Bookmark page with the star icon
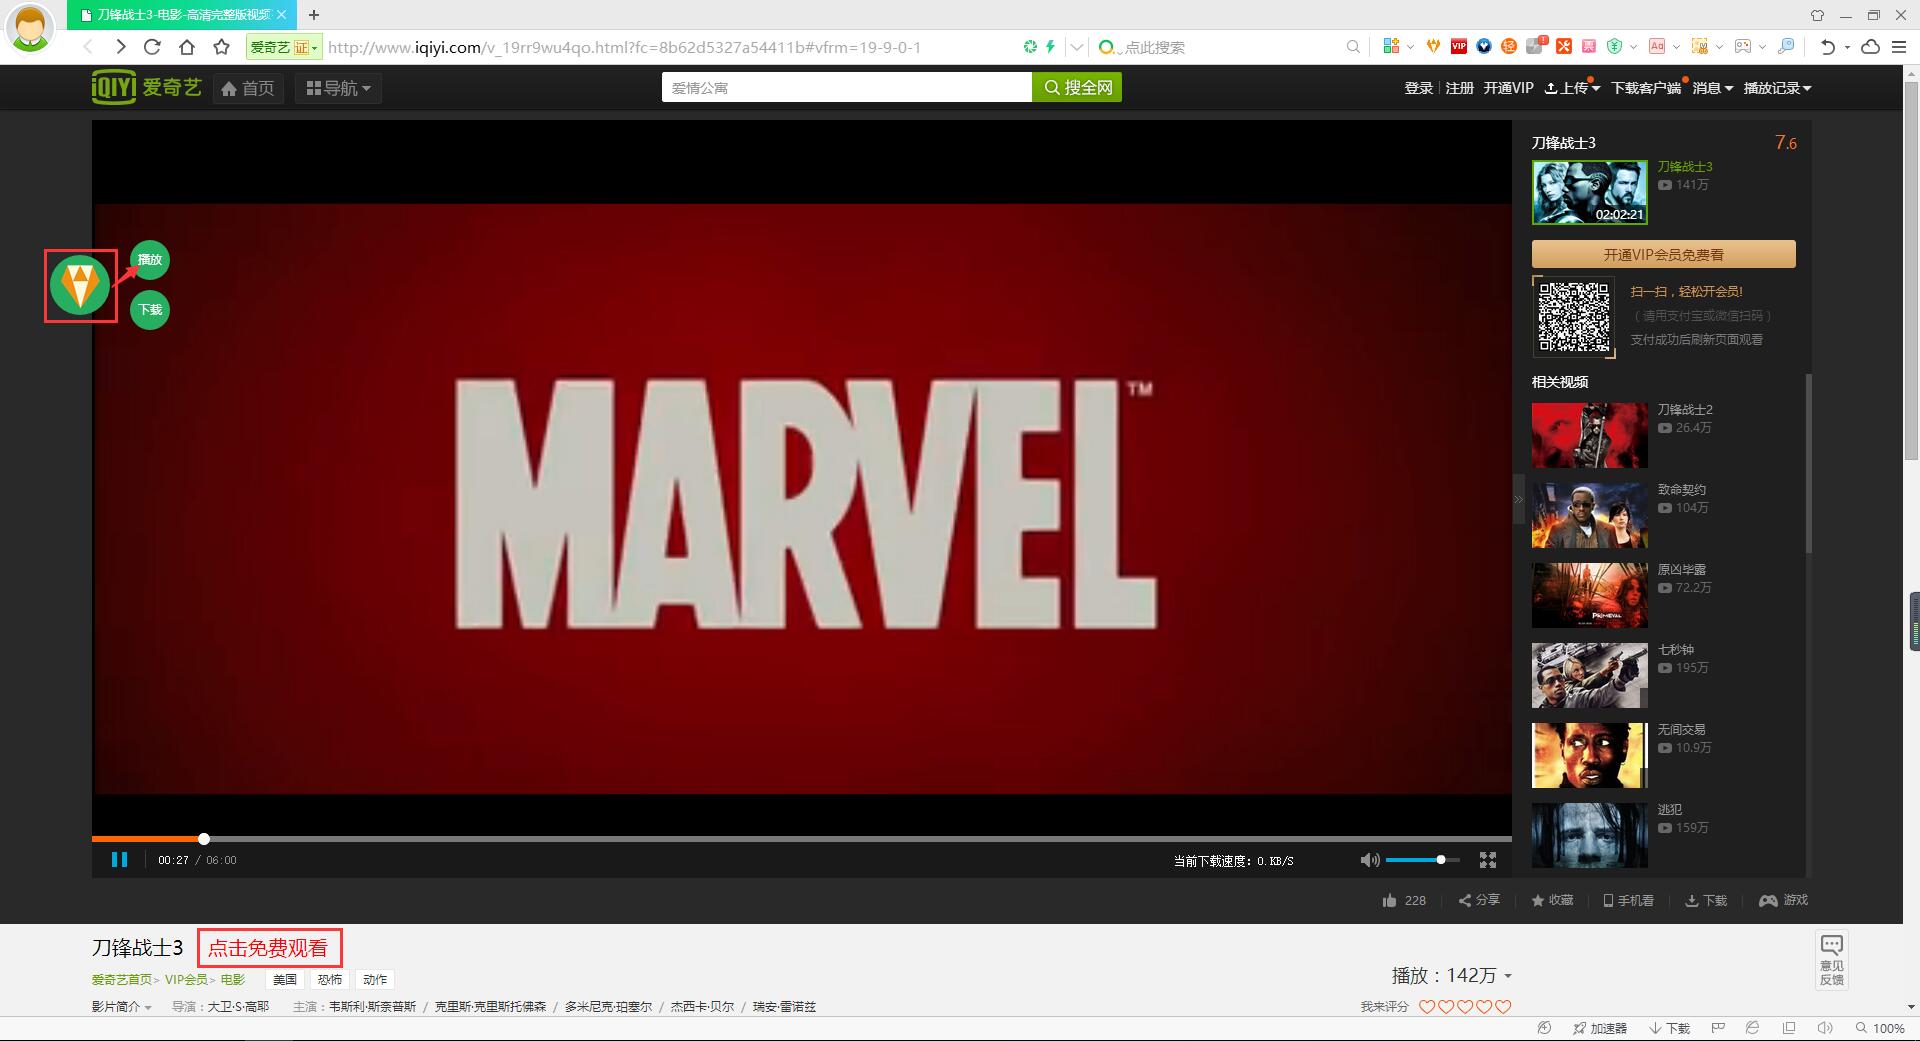 pyautogui.click(x=222, y=47)
